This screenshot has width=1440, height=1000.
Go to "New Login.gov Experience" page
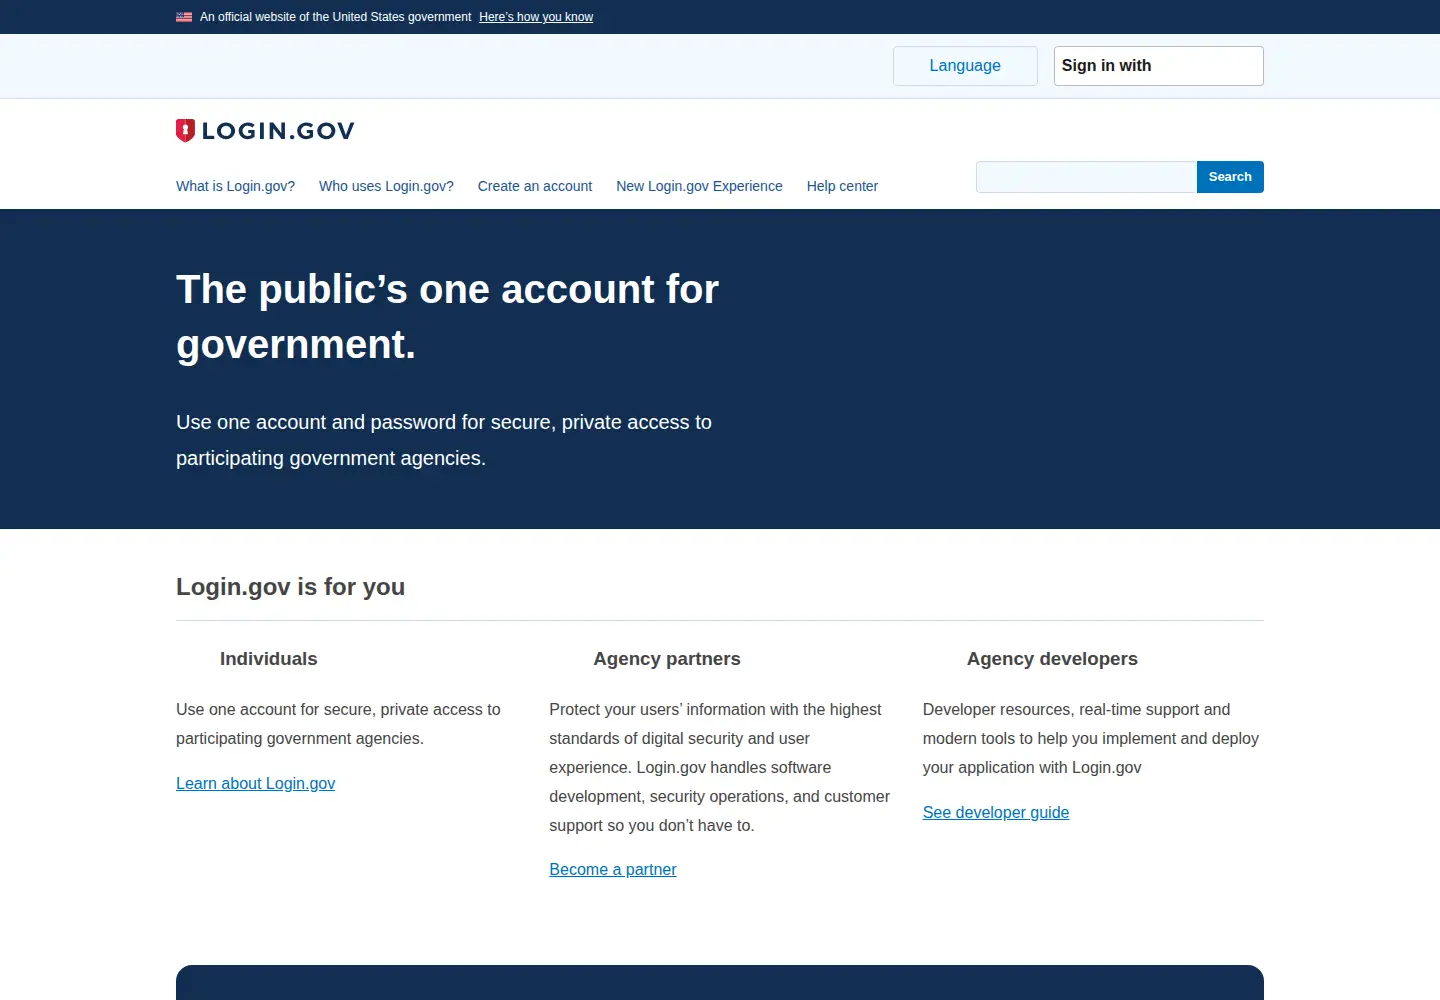[699, 186]
